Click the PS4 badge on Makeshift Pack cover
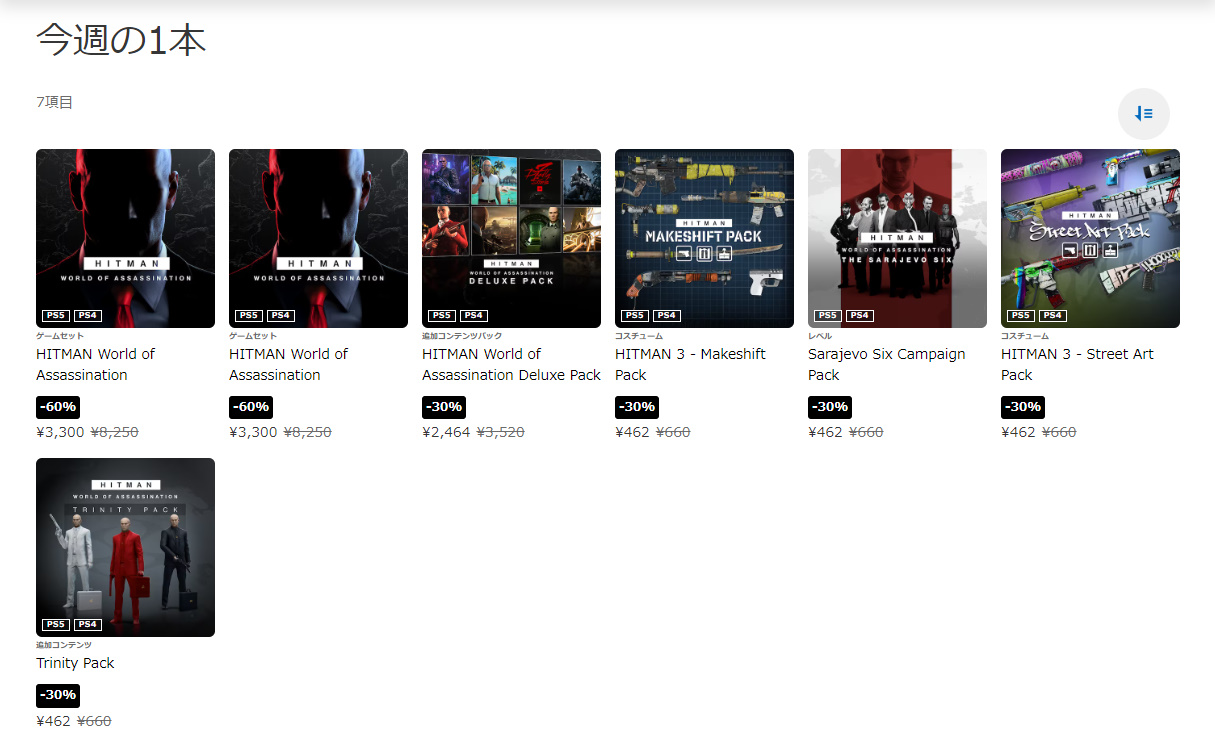This screenshot has height=730, width=1215. tap(667, 315)
